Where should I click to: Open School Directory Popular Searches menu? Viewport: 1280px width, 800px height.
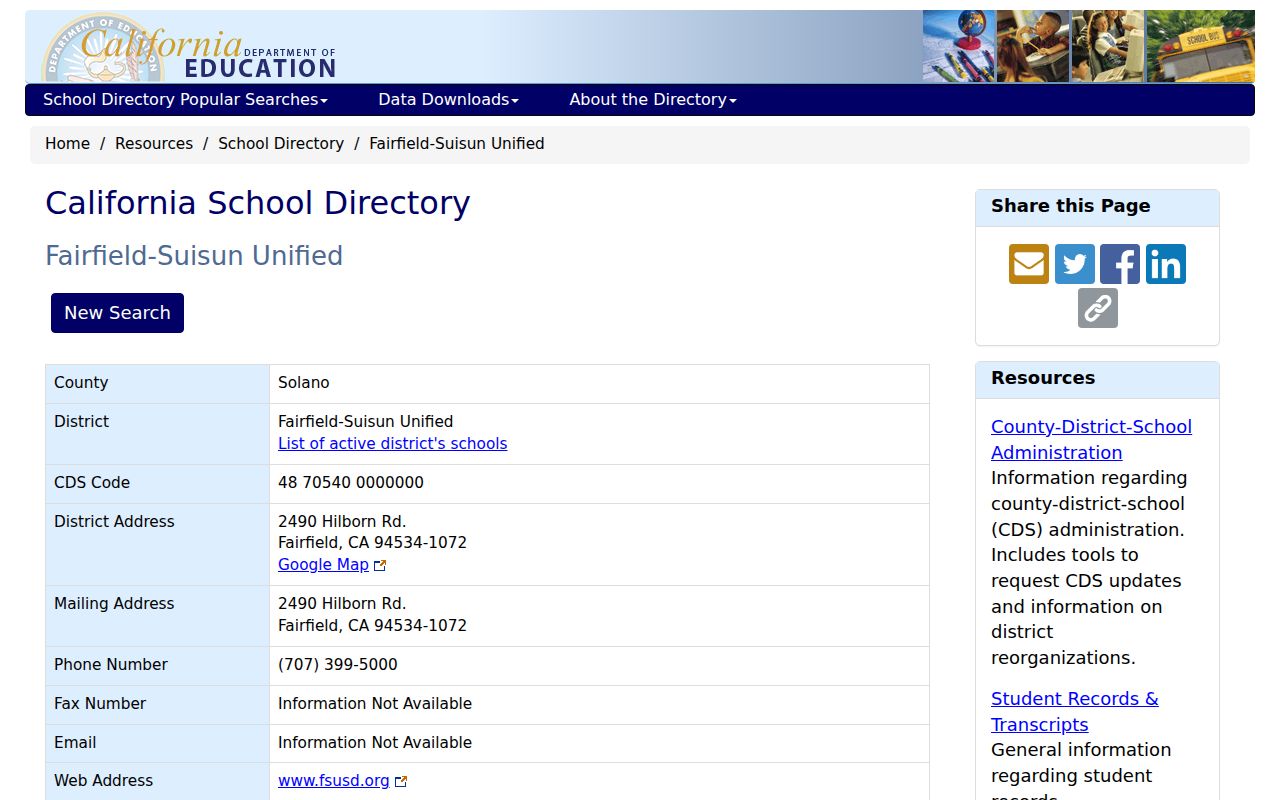[x=185, y=100]
